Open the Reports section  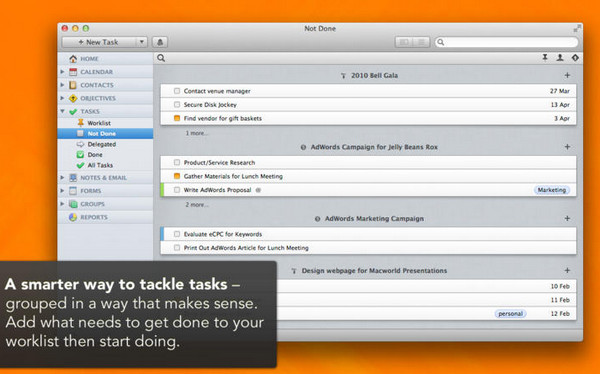[x=105, y=217]
